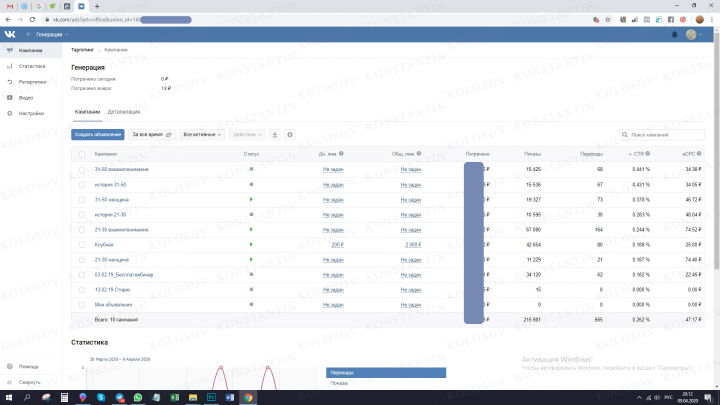
Task: Click running status icon for 31-50 женщина
Action: click(x=251, y=199)
